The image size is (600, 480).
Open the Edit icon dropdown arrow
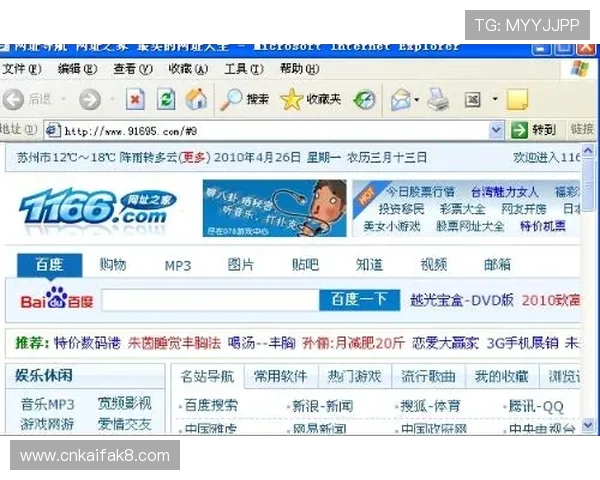[495, 99]
